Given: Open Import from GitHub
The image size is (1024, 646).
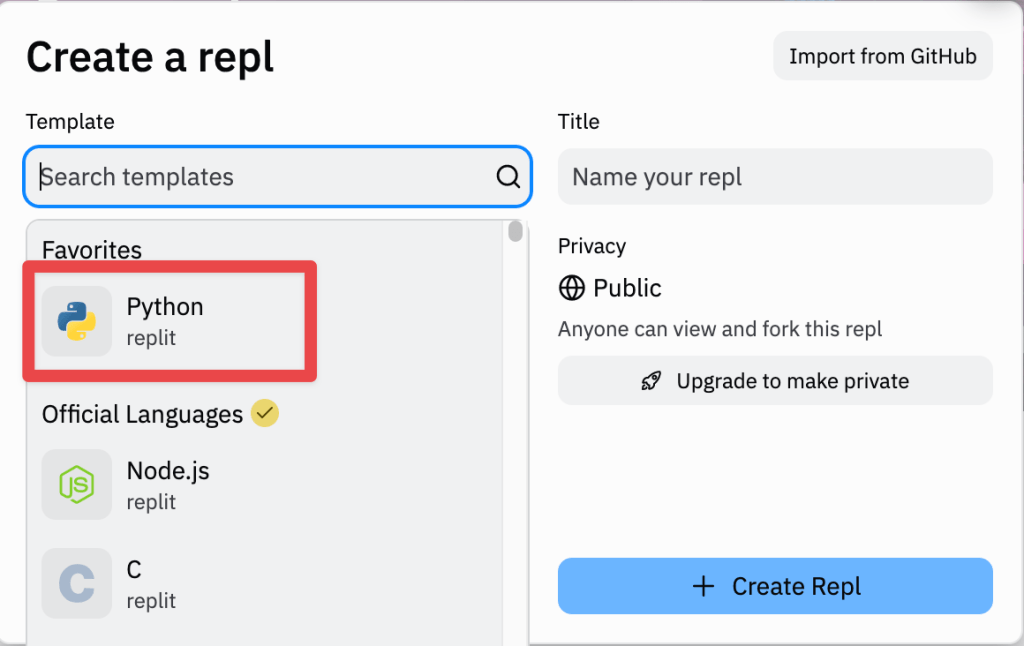Looking at the screenshot, I should (882, 56).
